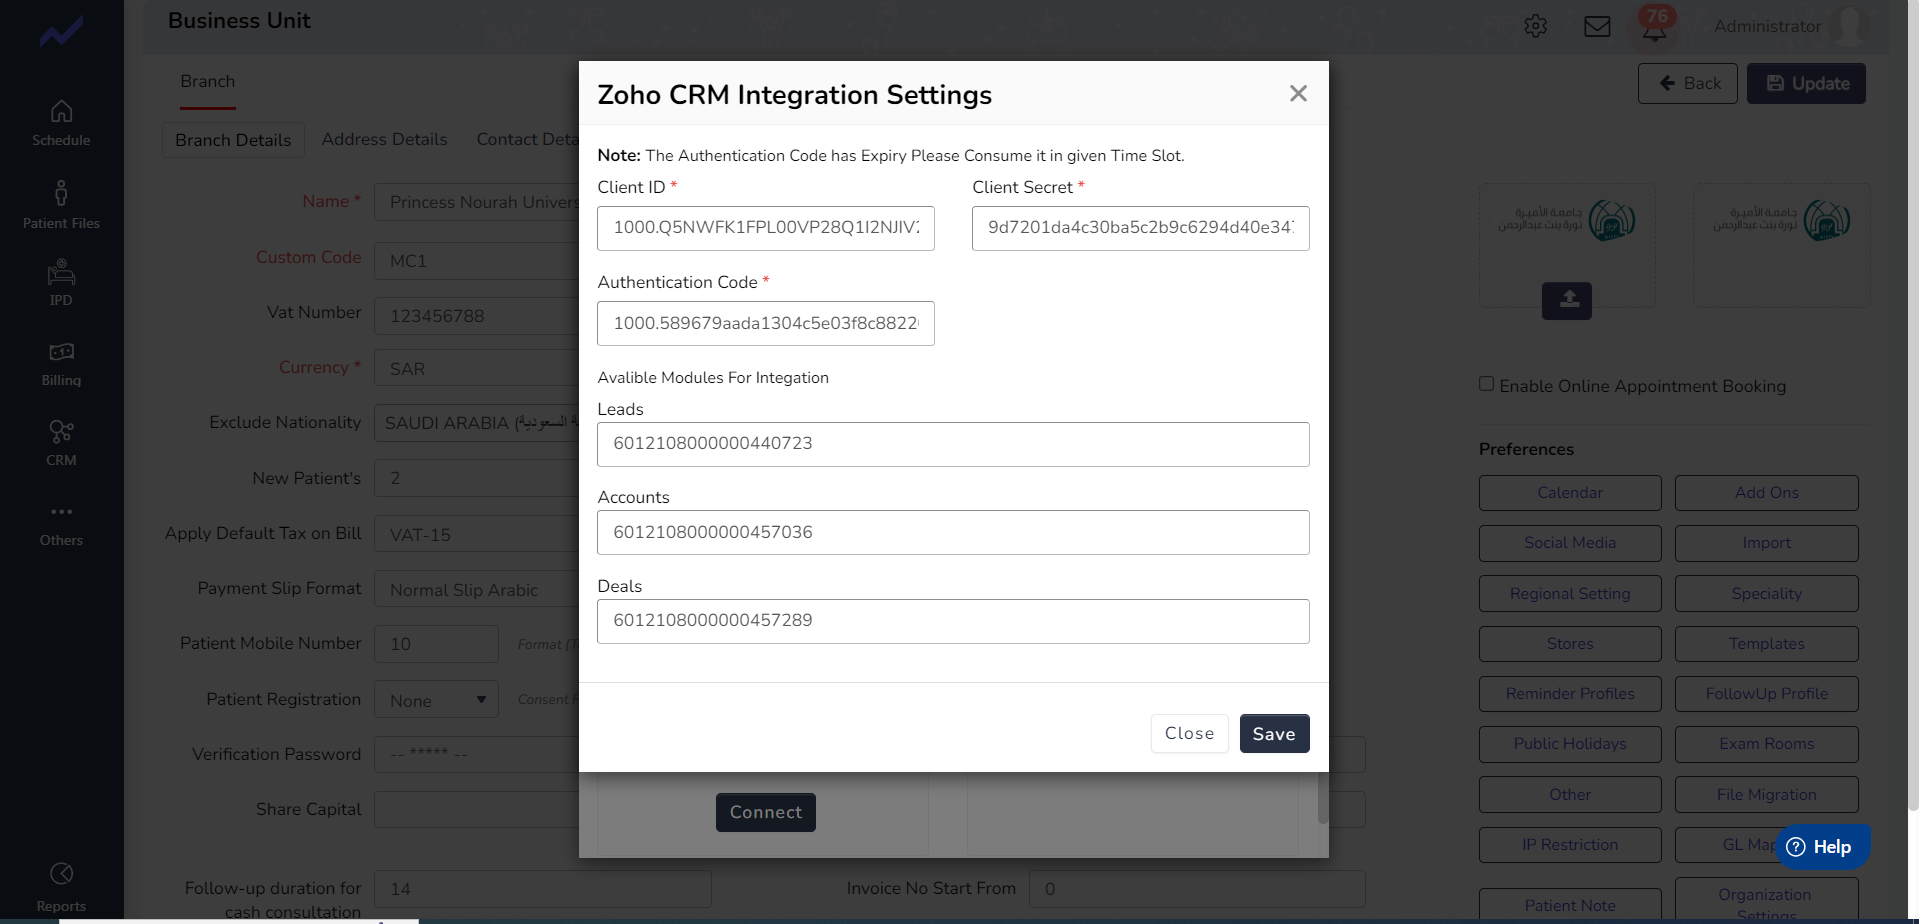Click the app logo at top left
Viewport: 1919px width, 924px height.
click(x=61, y=32)
